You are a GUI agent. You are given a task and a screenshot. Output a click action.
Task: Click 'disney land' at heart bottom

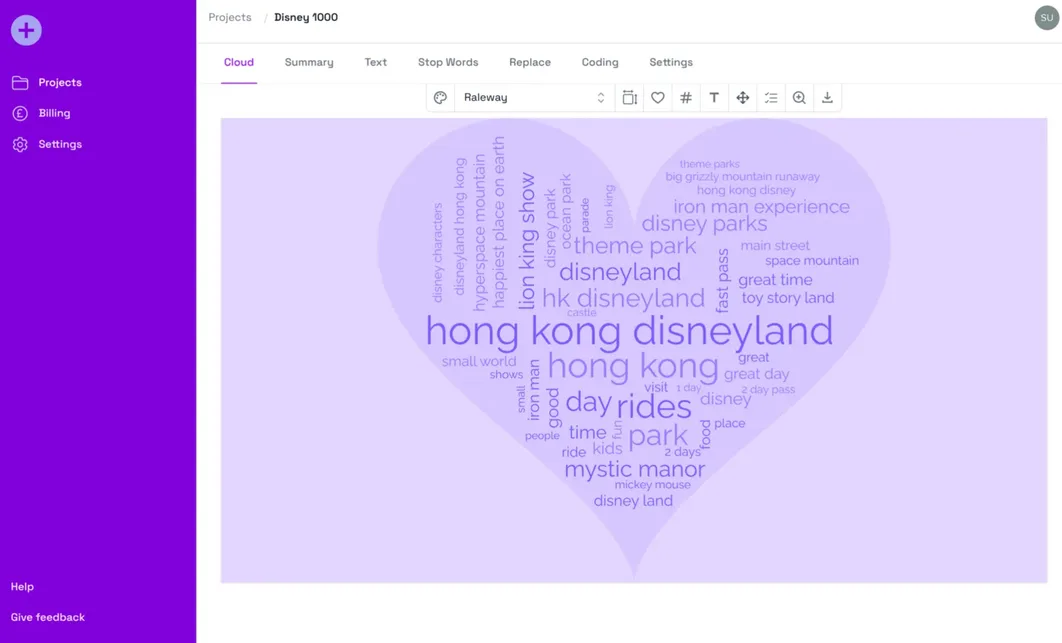(x=633, y=501)
